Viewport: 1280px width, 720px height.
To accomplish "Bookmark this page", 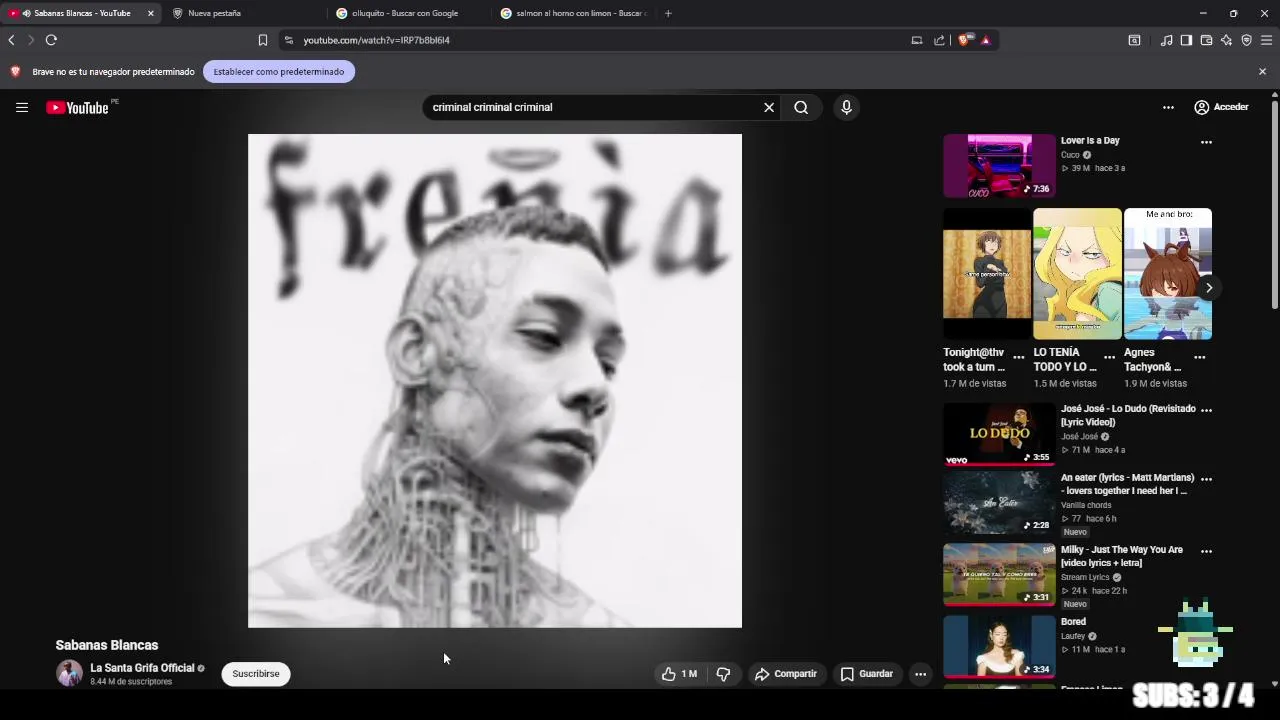I will 262,40.
